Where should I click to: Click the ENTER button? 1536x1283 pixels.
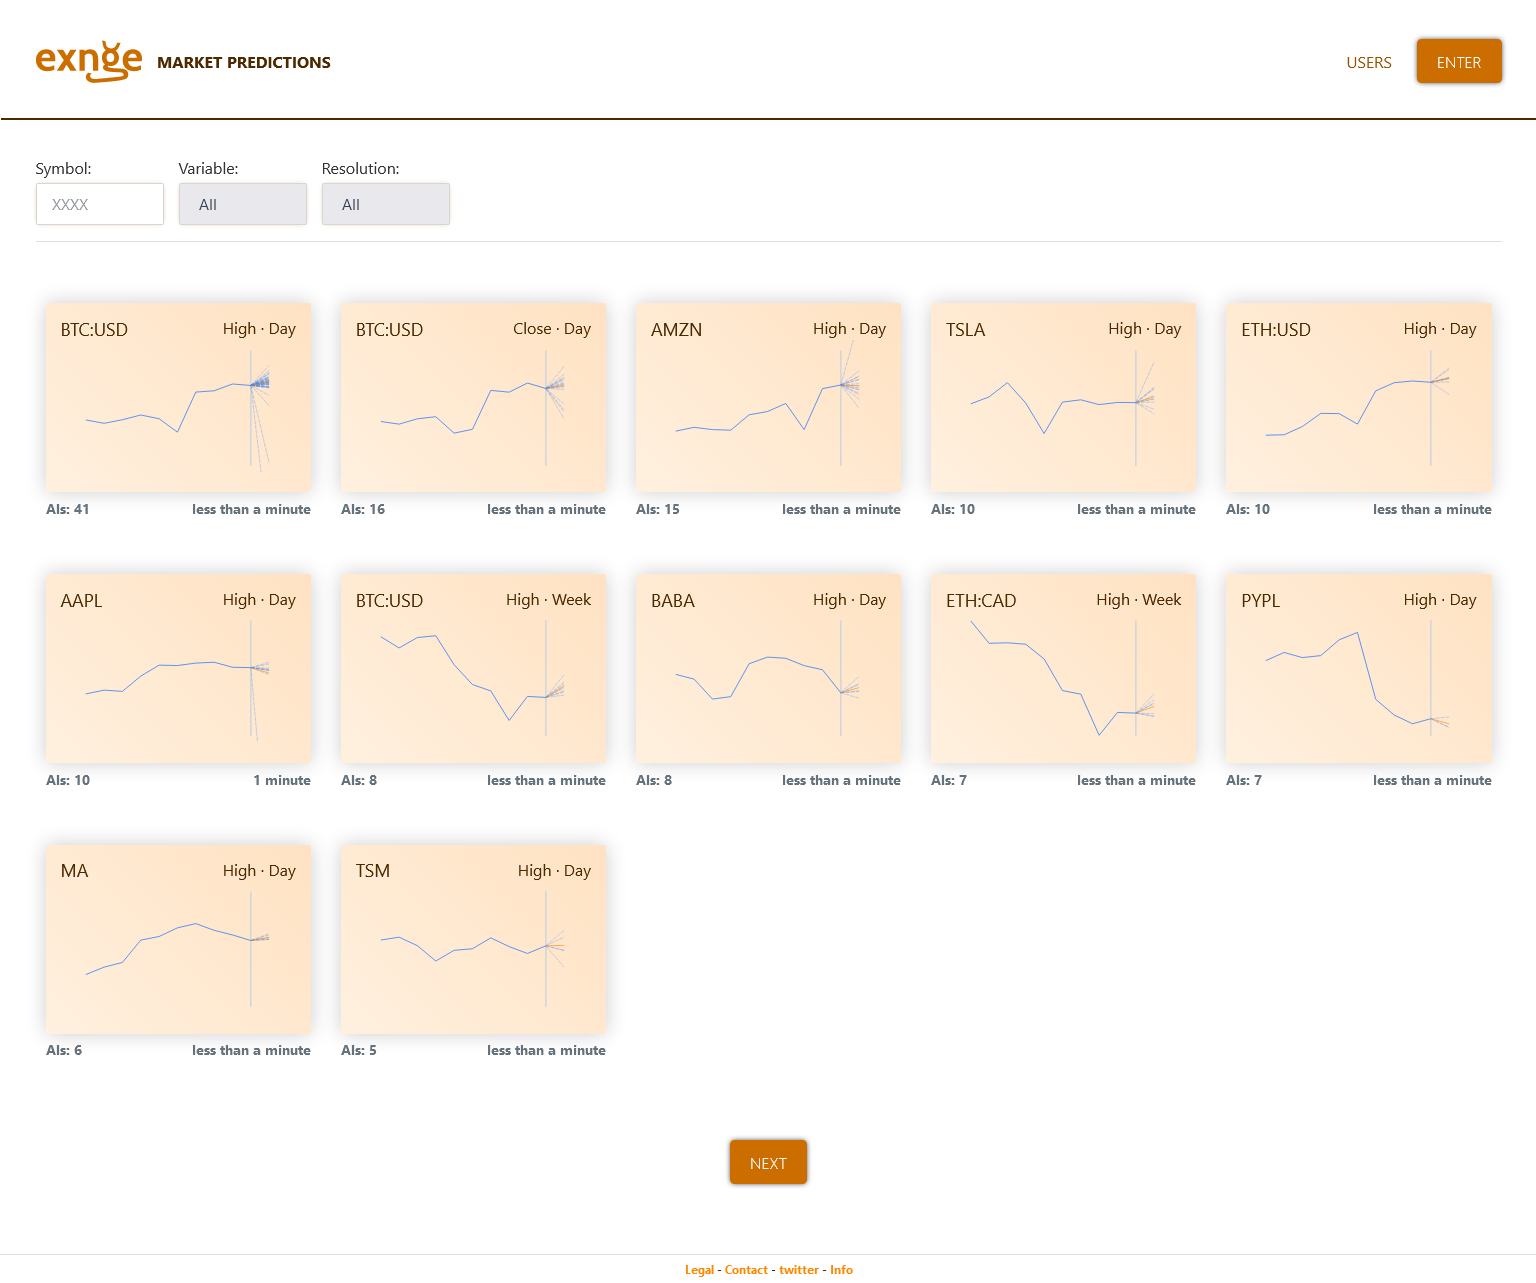tap(1459, 62)
